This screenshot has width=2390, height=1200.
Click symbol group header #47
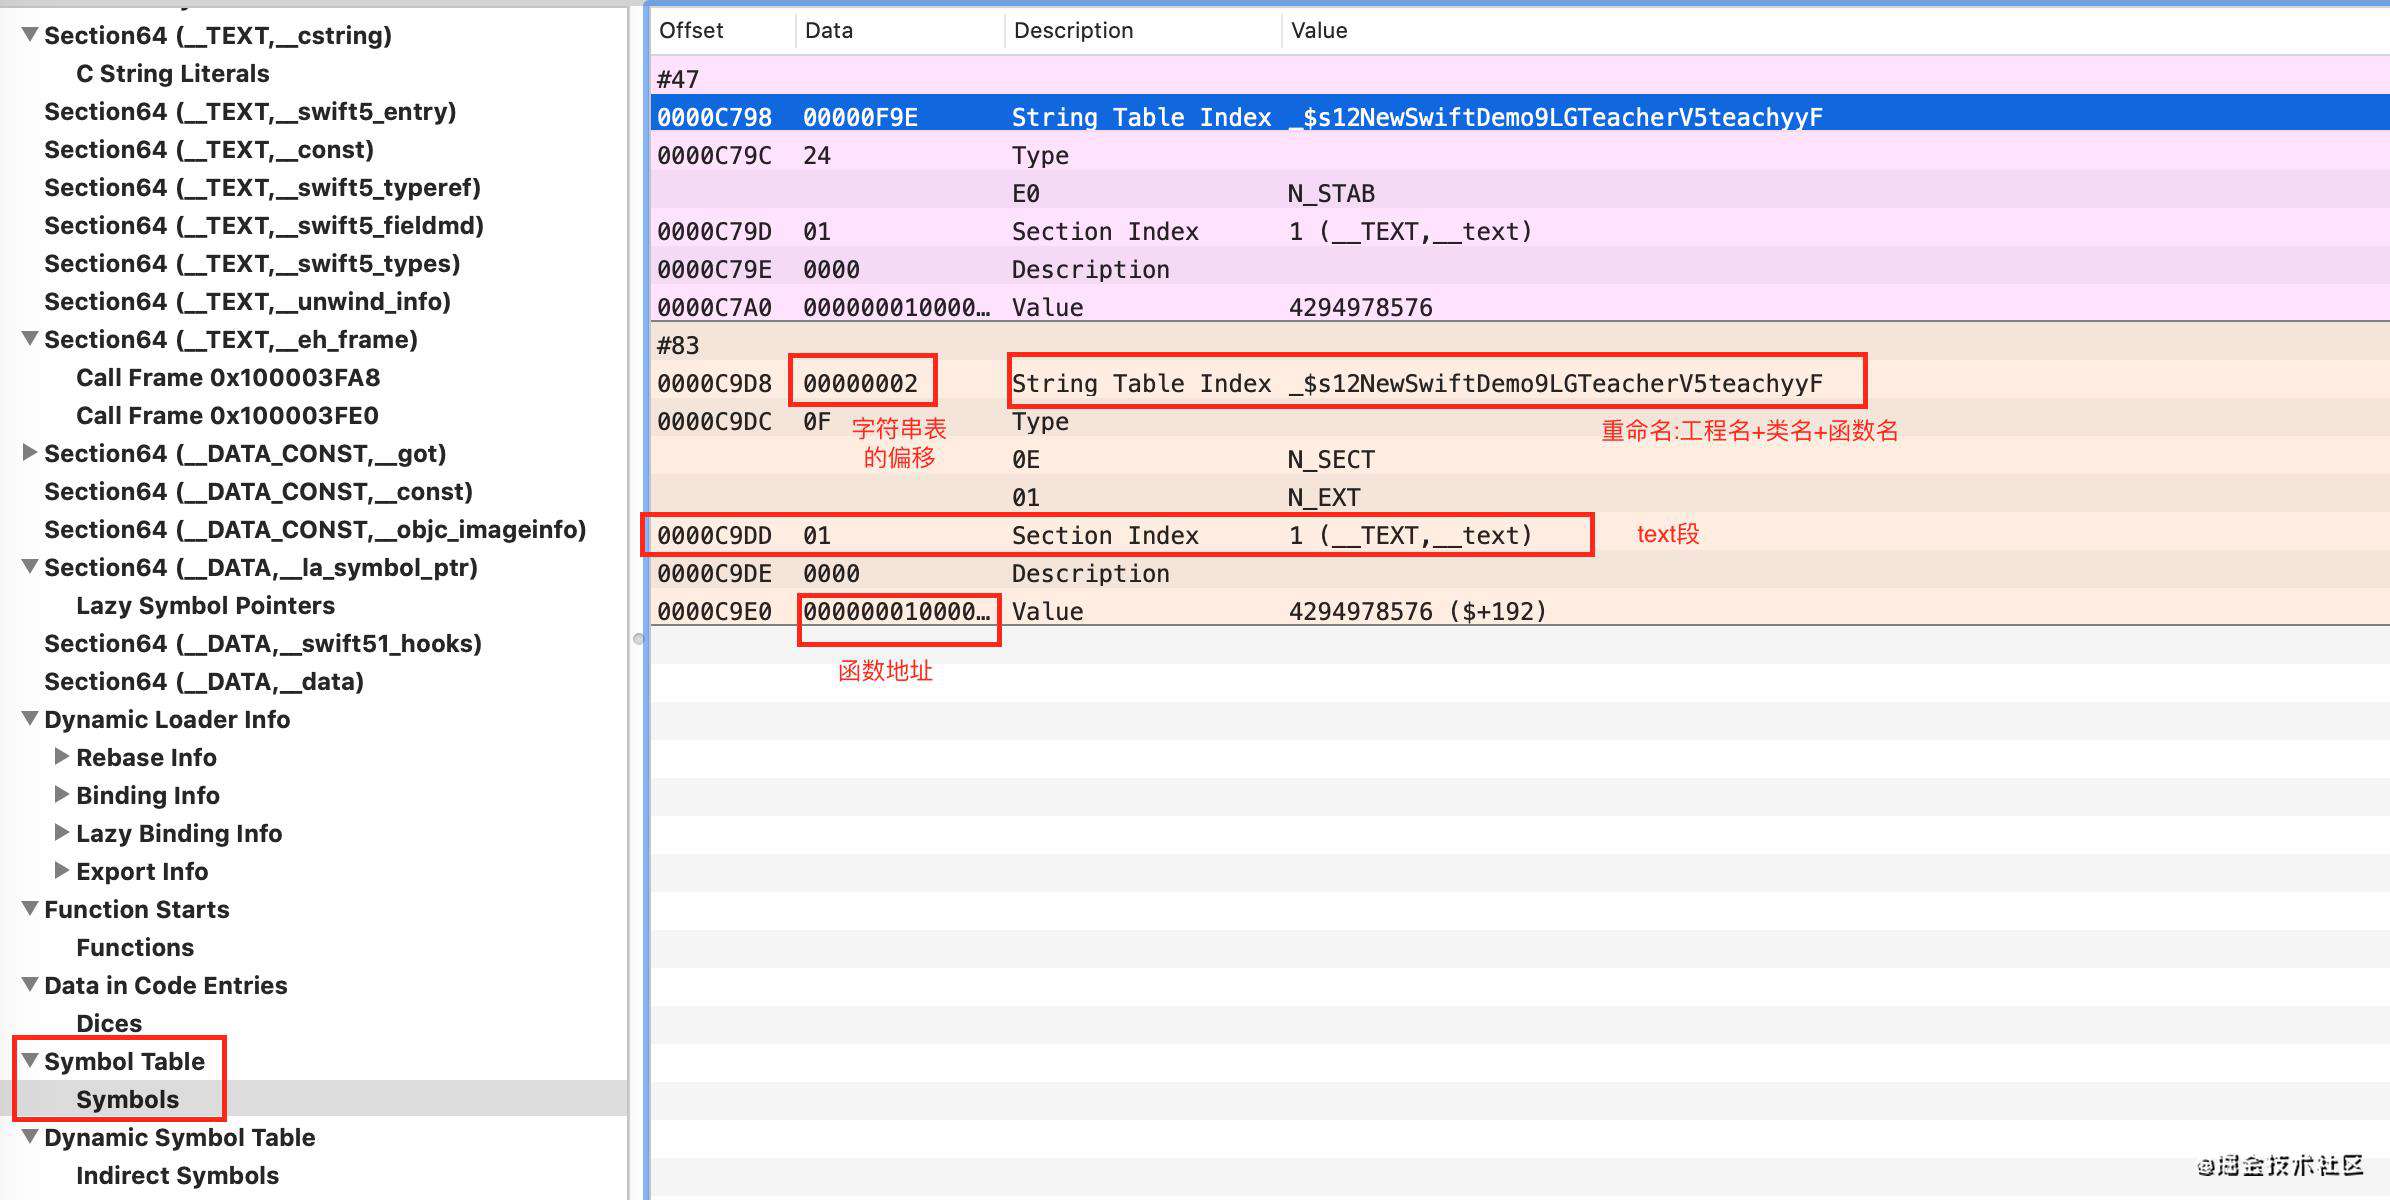678,79
